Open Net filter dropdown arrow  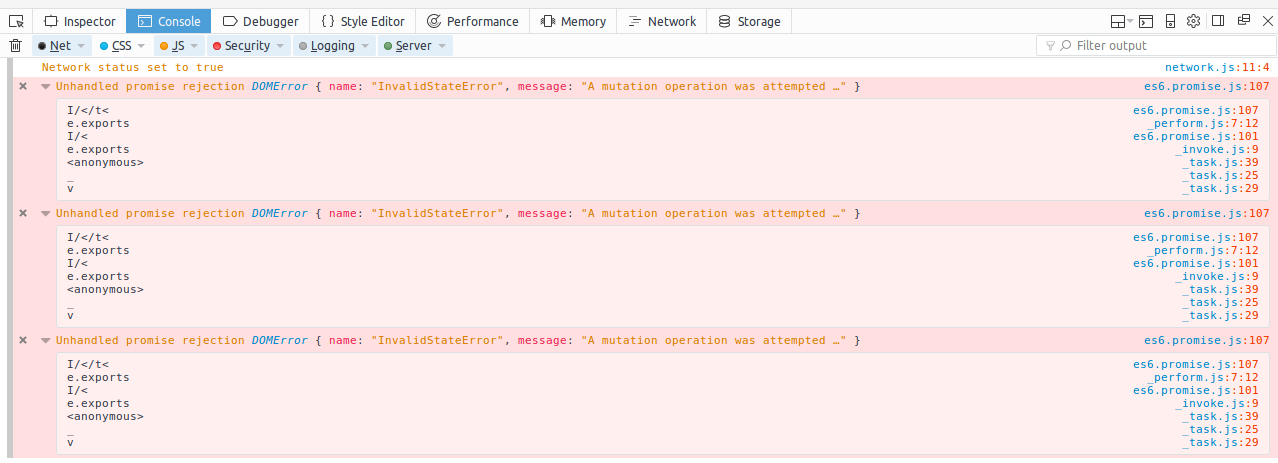[x=81, y=46]
